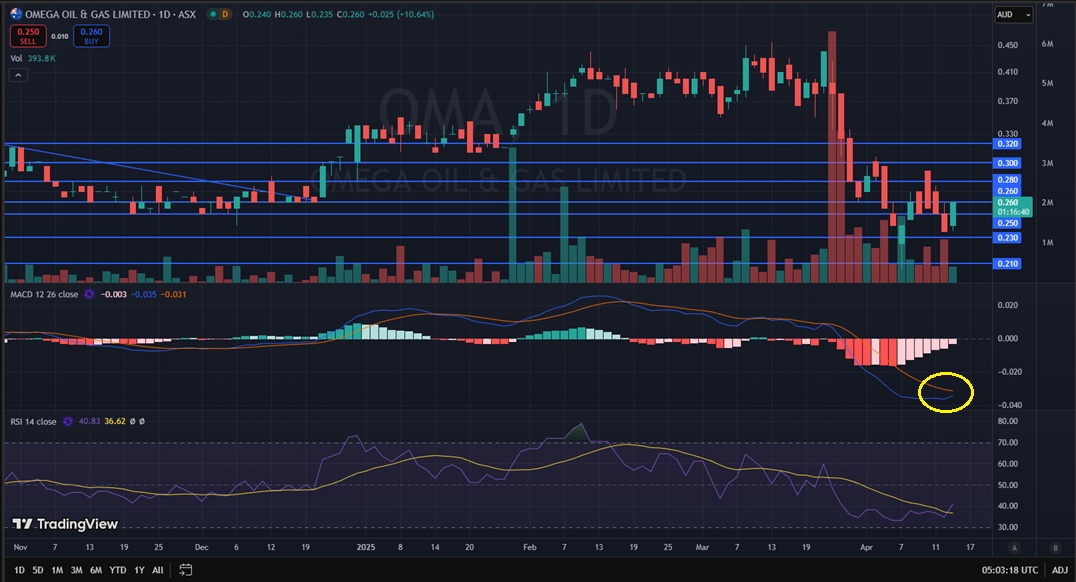The image size is (1076, 582).
Task: Open the TradingView logo link
Action: [x=66, y=524]
